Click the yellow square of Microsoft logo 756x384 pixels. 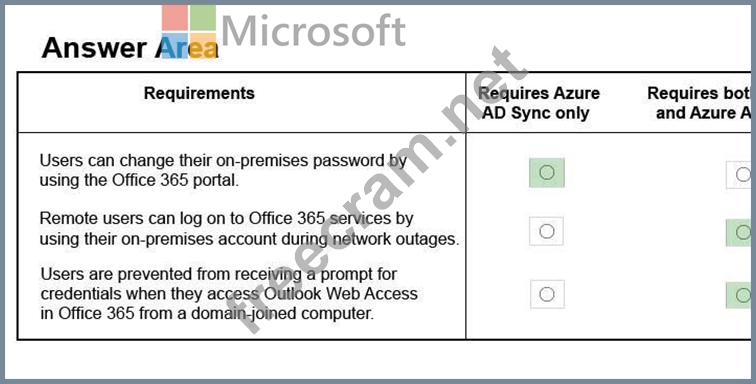202,46
